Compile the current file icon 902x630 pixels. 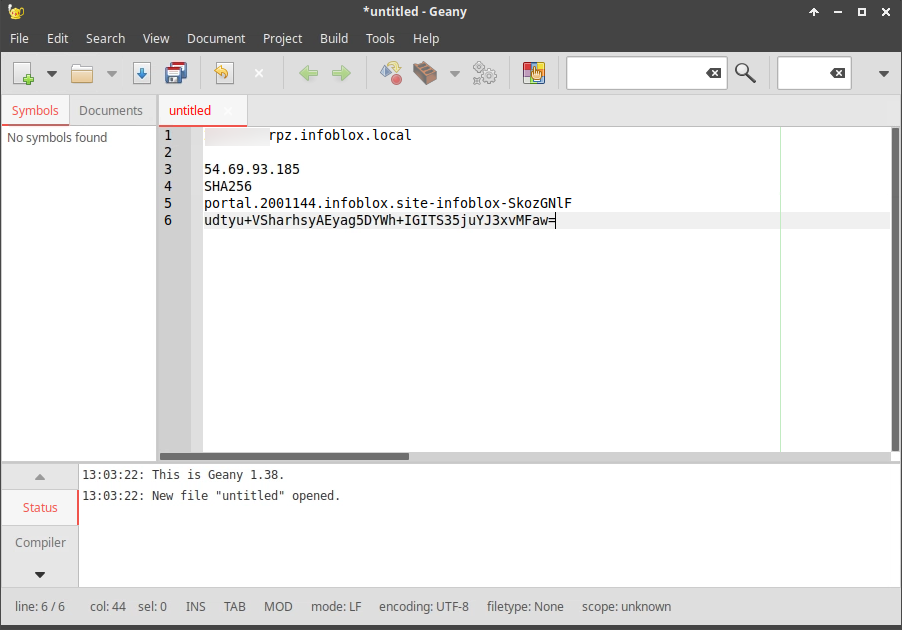(x=391, y=73)
